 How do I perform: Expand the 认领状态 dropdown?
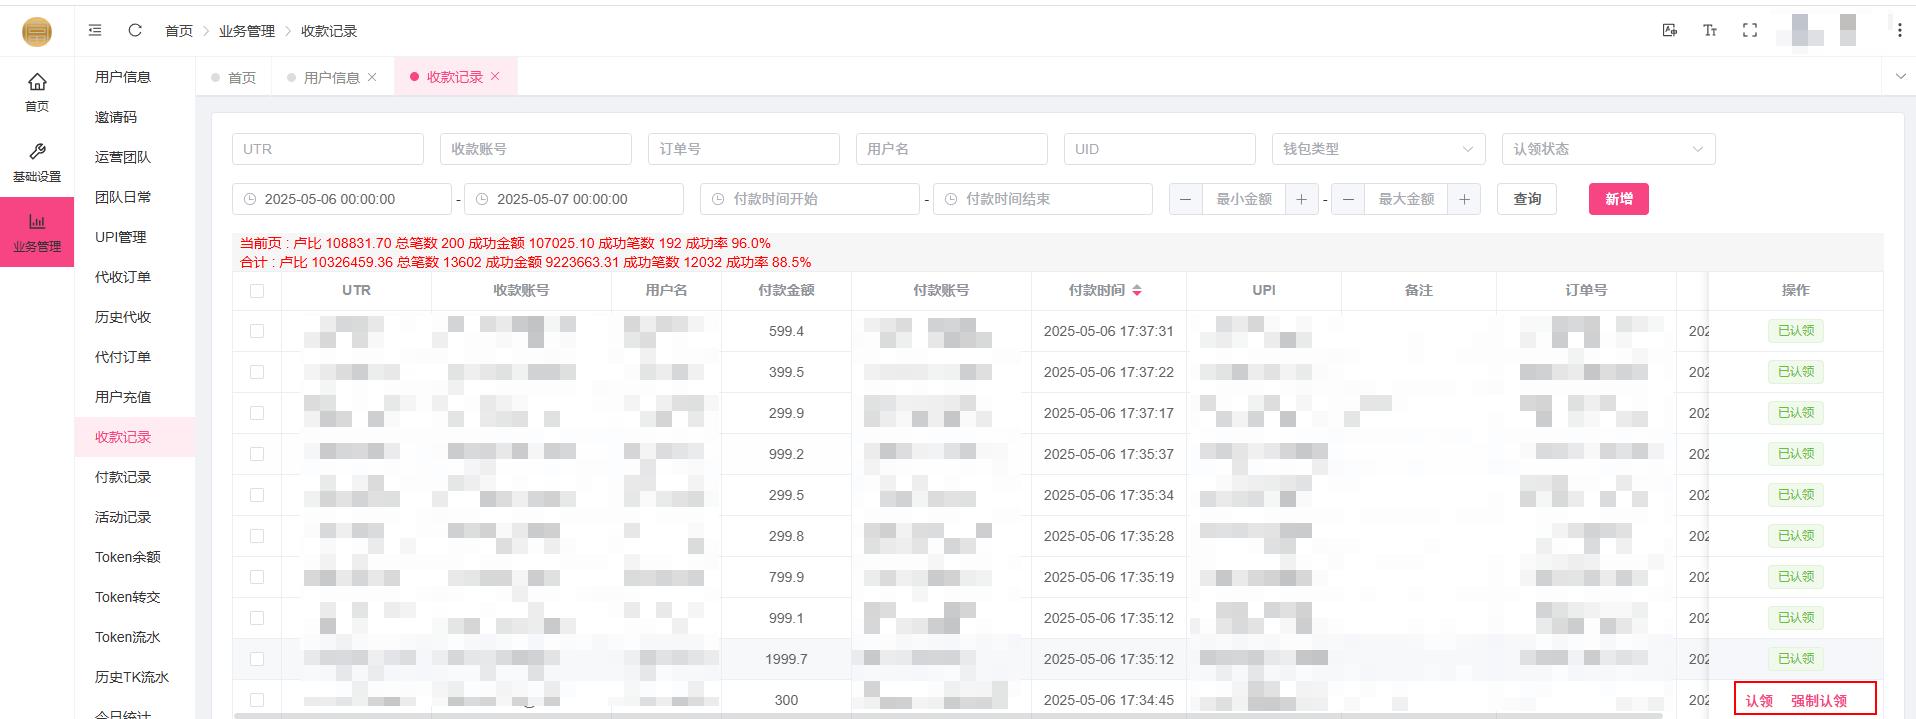(x=1607, y=149)
